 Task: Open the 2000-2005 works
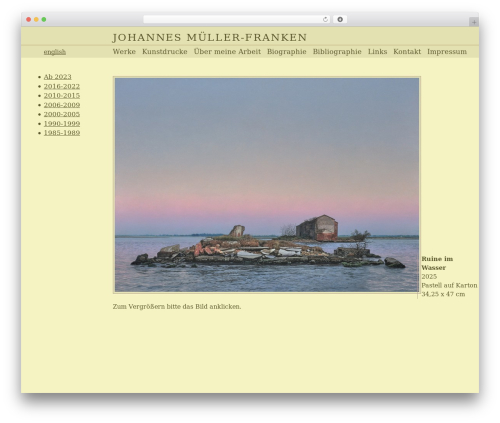tap(62, 114)
